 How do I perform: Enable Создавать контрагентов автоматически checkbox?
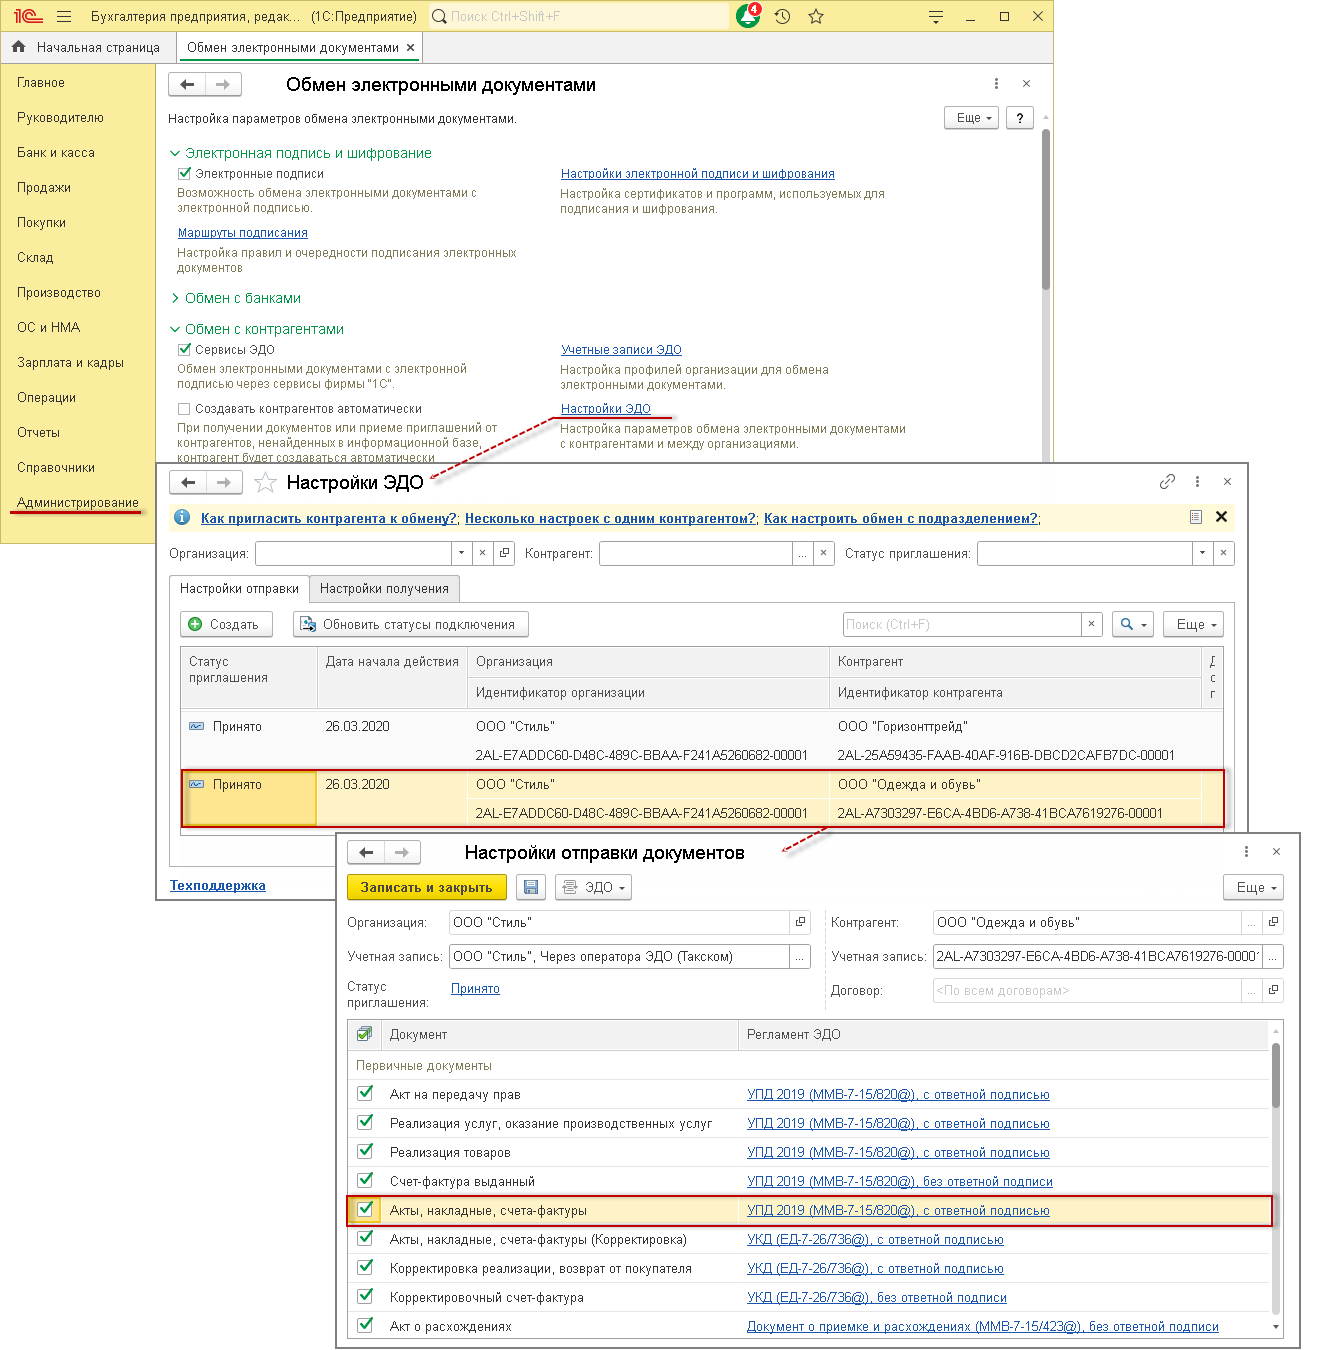tap(184, 408)
